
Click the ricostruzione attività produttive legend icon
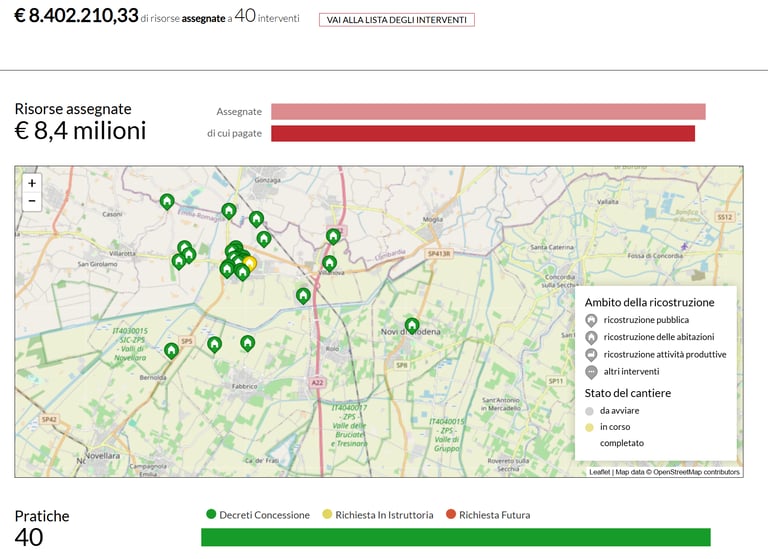pyautogui.click(x=591, y=355)
